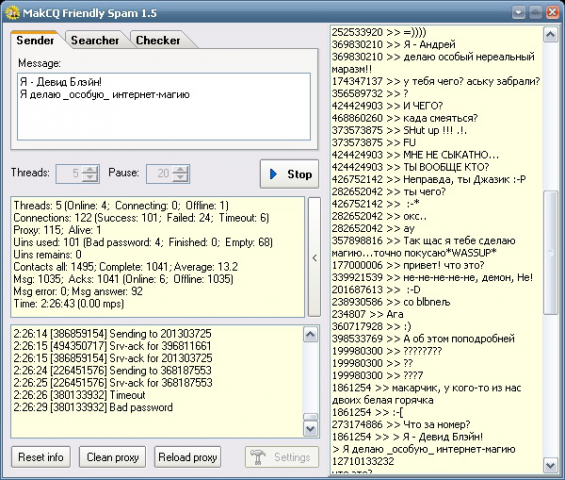The image size is (565, 480).
Task: Click the blue play arrow icon on Stop
Action: pos(273,174)
